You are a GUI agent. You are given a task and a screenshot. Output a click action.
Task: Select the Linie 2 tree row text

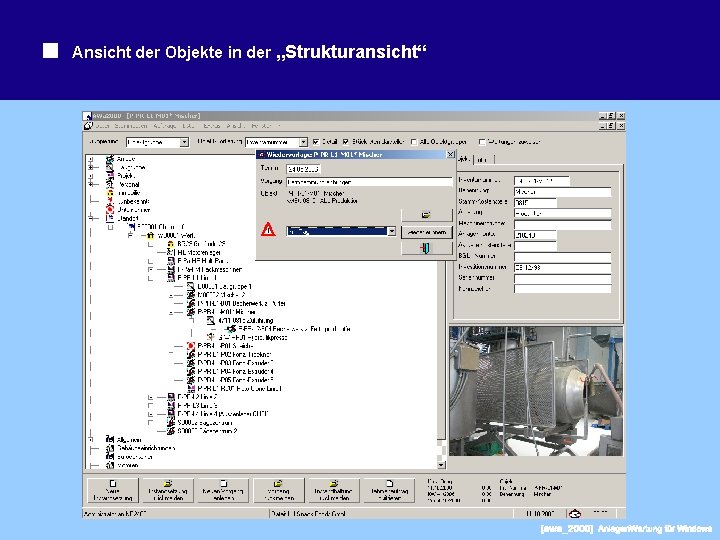point(197,397)
